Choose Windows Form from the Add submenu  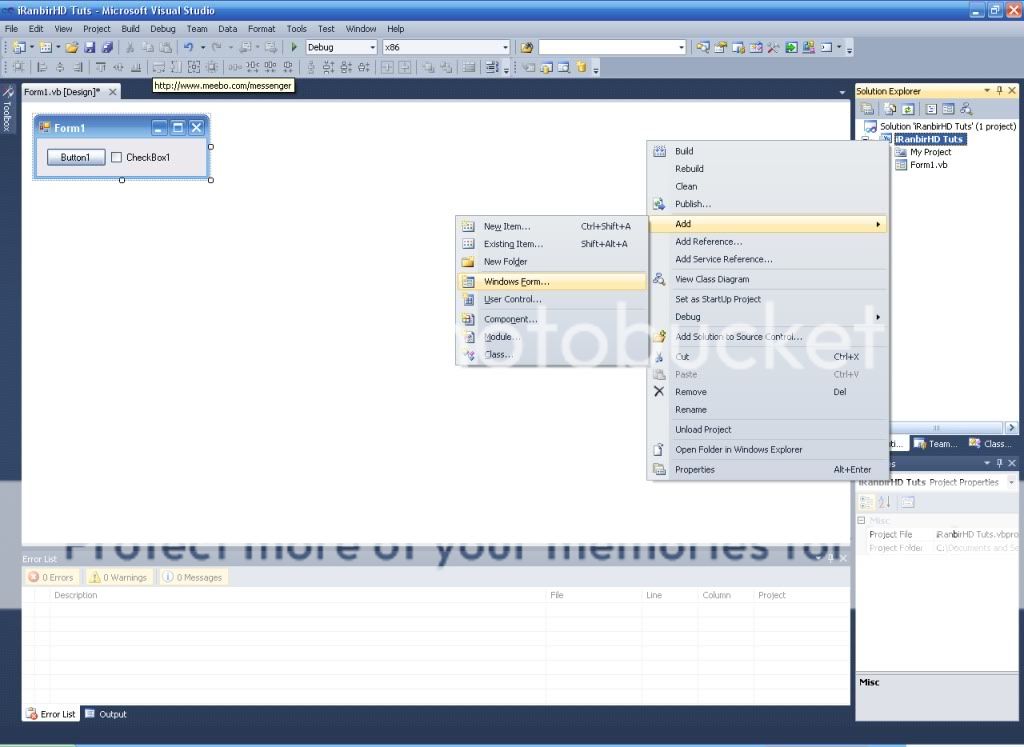pos(516,280)
